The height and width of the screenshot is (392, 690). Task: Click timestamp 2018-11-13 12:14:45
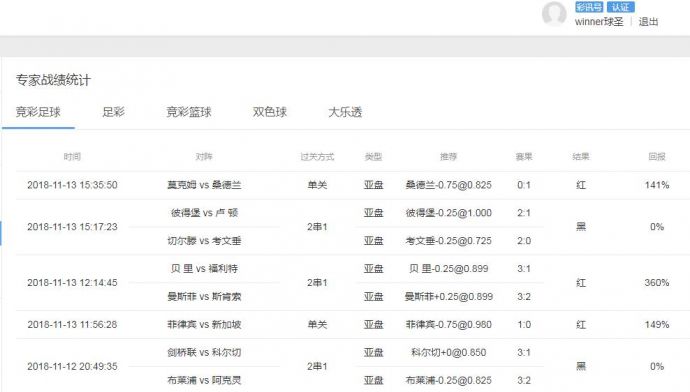click(72, 283)
